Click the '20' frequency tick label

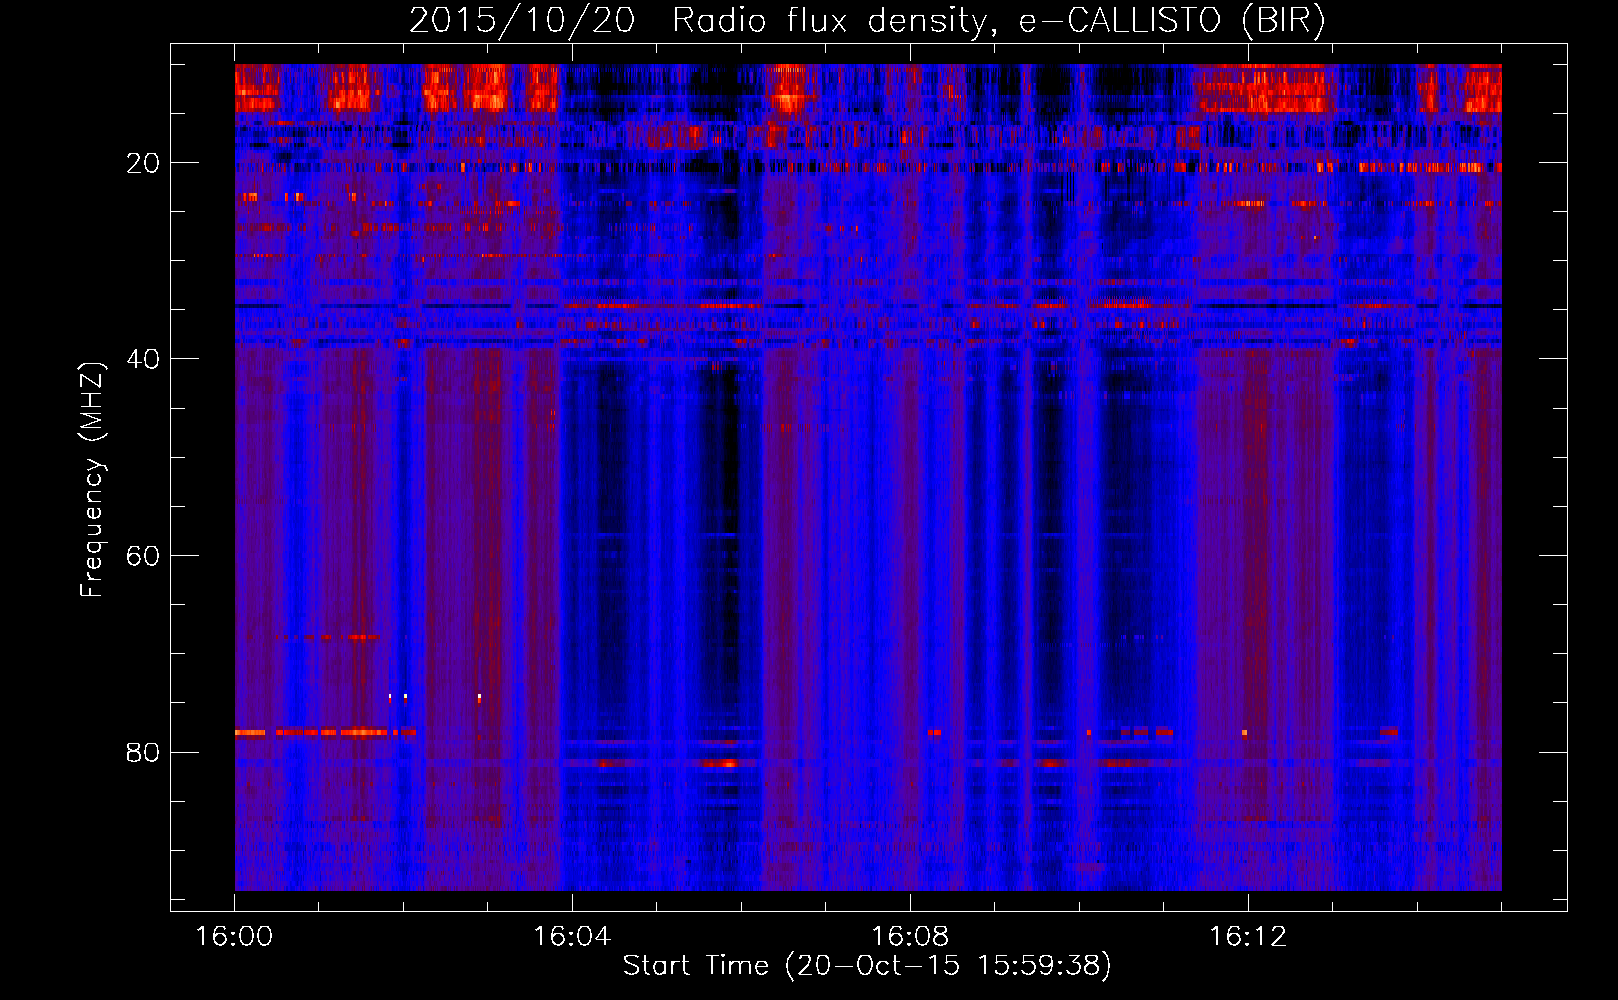(144, 163)
